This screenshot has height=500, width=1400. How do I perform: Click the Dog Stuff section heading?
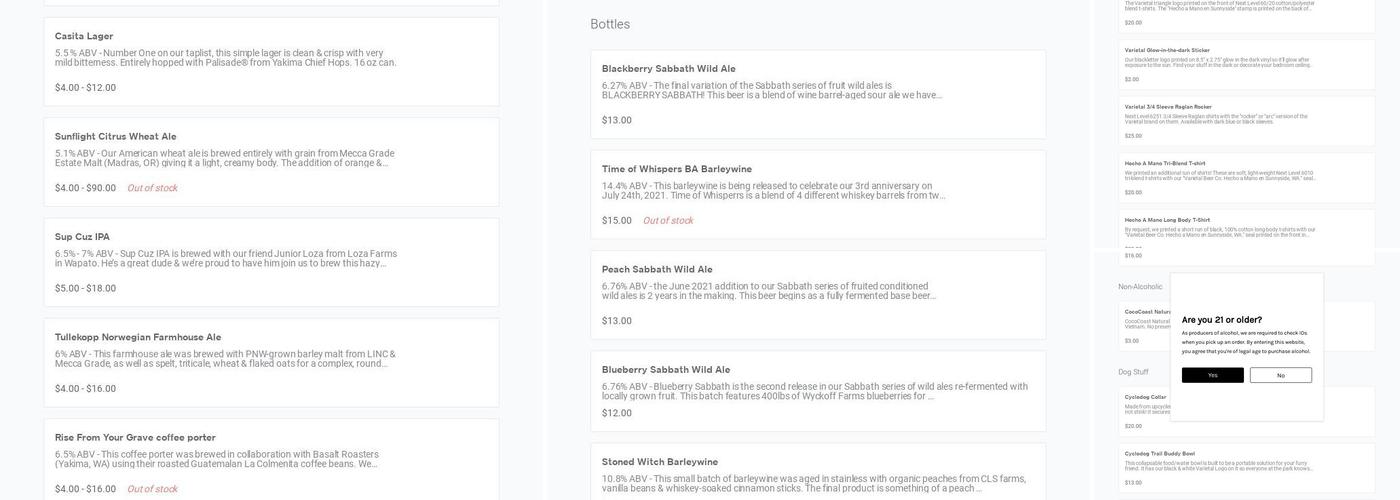(1133, 372)
